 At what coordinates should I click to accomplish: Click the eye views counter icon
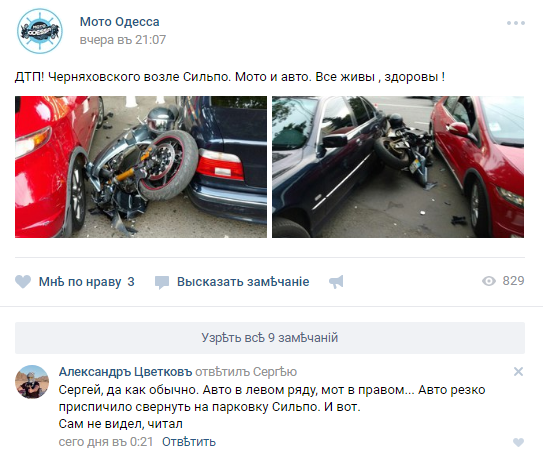point(489,281)
